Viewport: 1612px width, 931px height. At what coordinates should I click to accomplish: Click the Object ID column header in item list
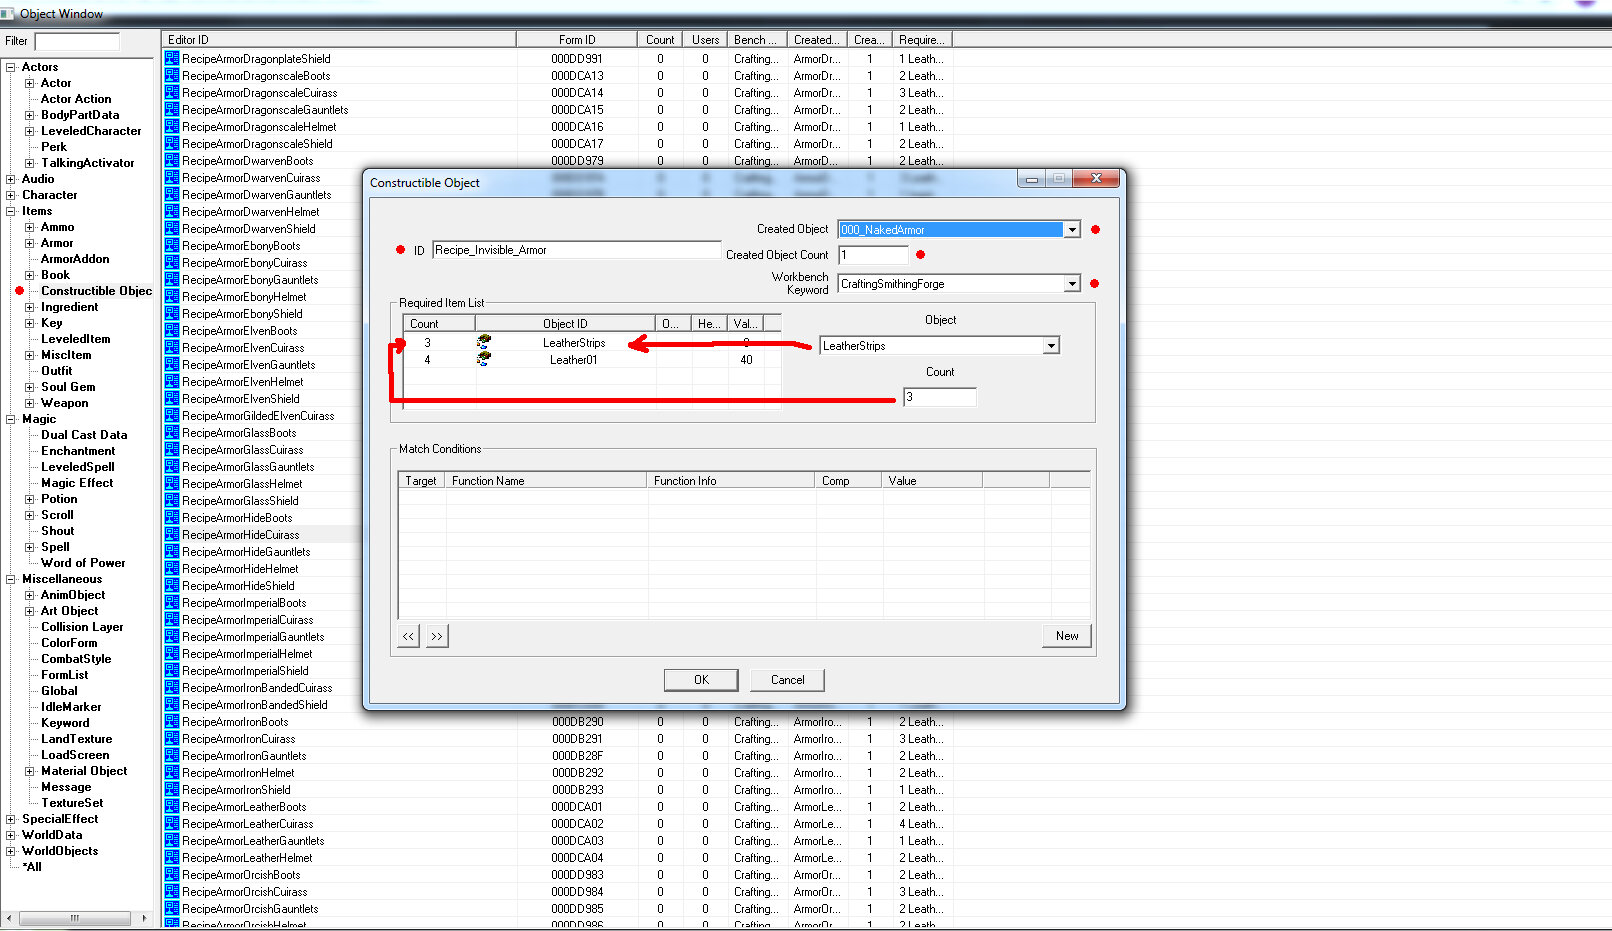pos(565,324)
